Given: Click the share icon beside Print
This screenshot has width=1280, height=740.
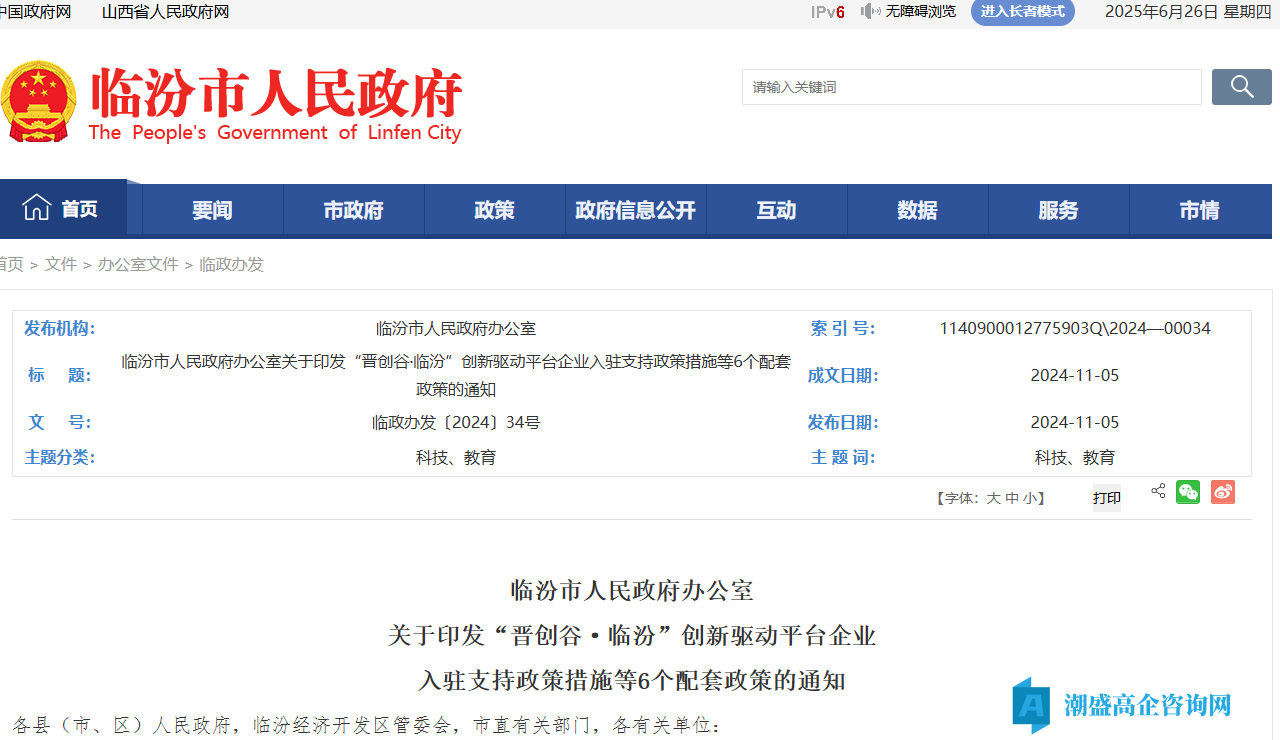Looking at the screenshot, I should tap(1158, 491).
